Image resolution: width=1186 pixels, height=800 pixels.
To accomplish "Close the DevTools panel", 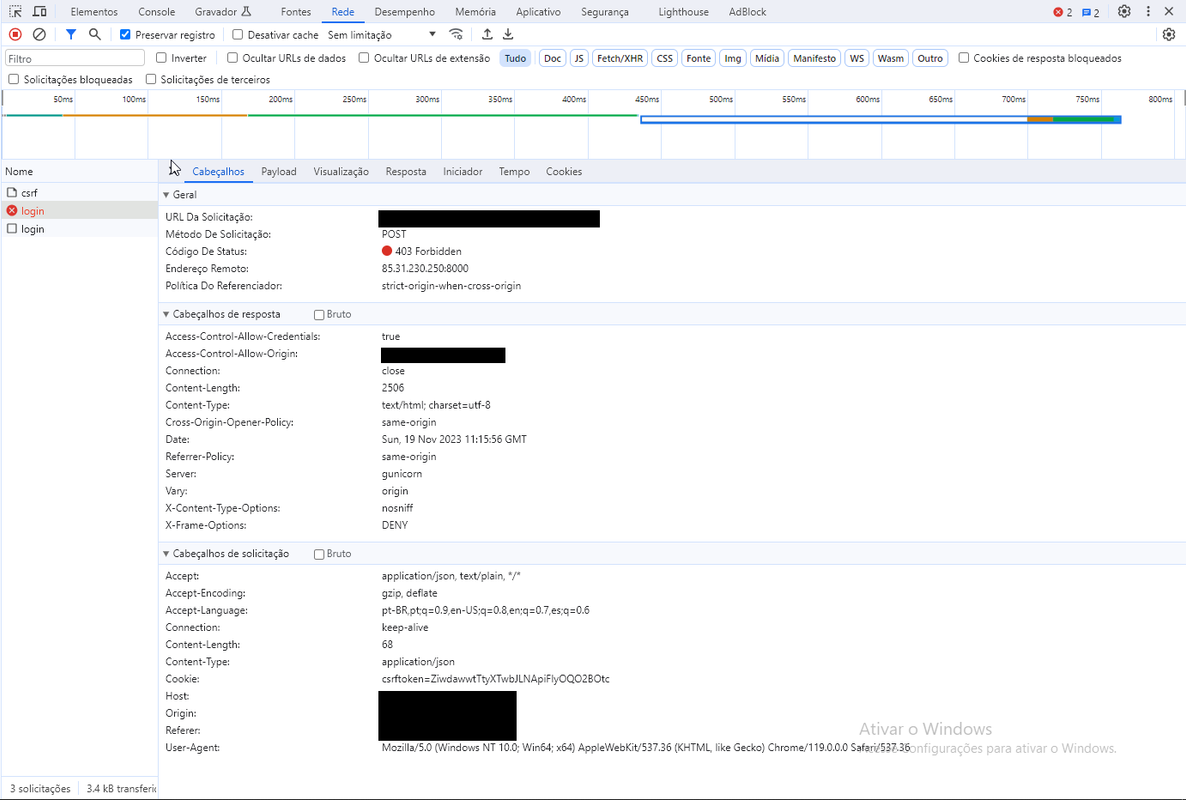I will click(1169, 11).
